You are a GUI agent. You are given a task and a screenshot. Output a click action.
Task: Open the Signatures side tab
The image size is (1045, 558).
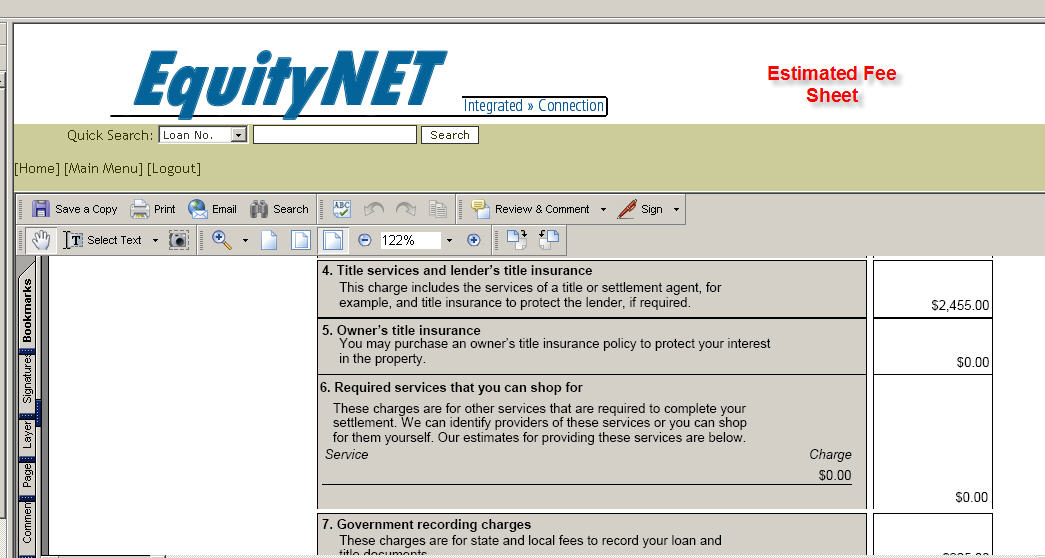click(27, 379)
